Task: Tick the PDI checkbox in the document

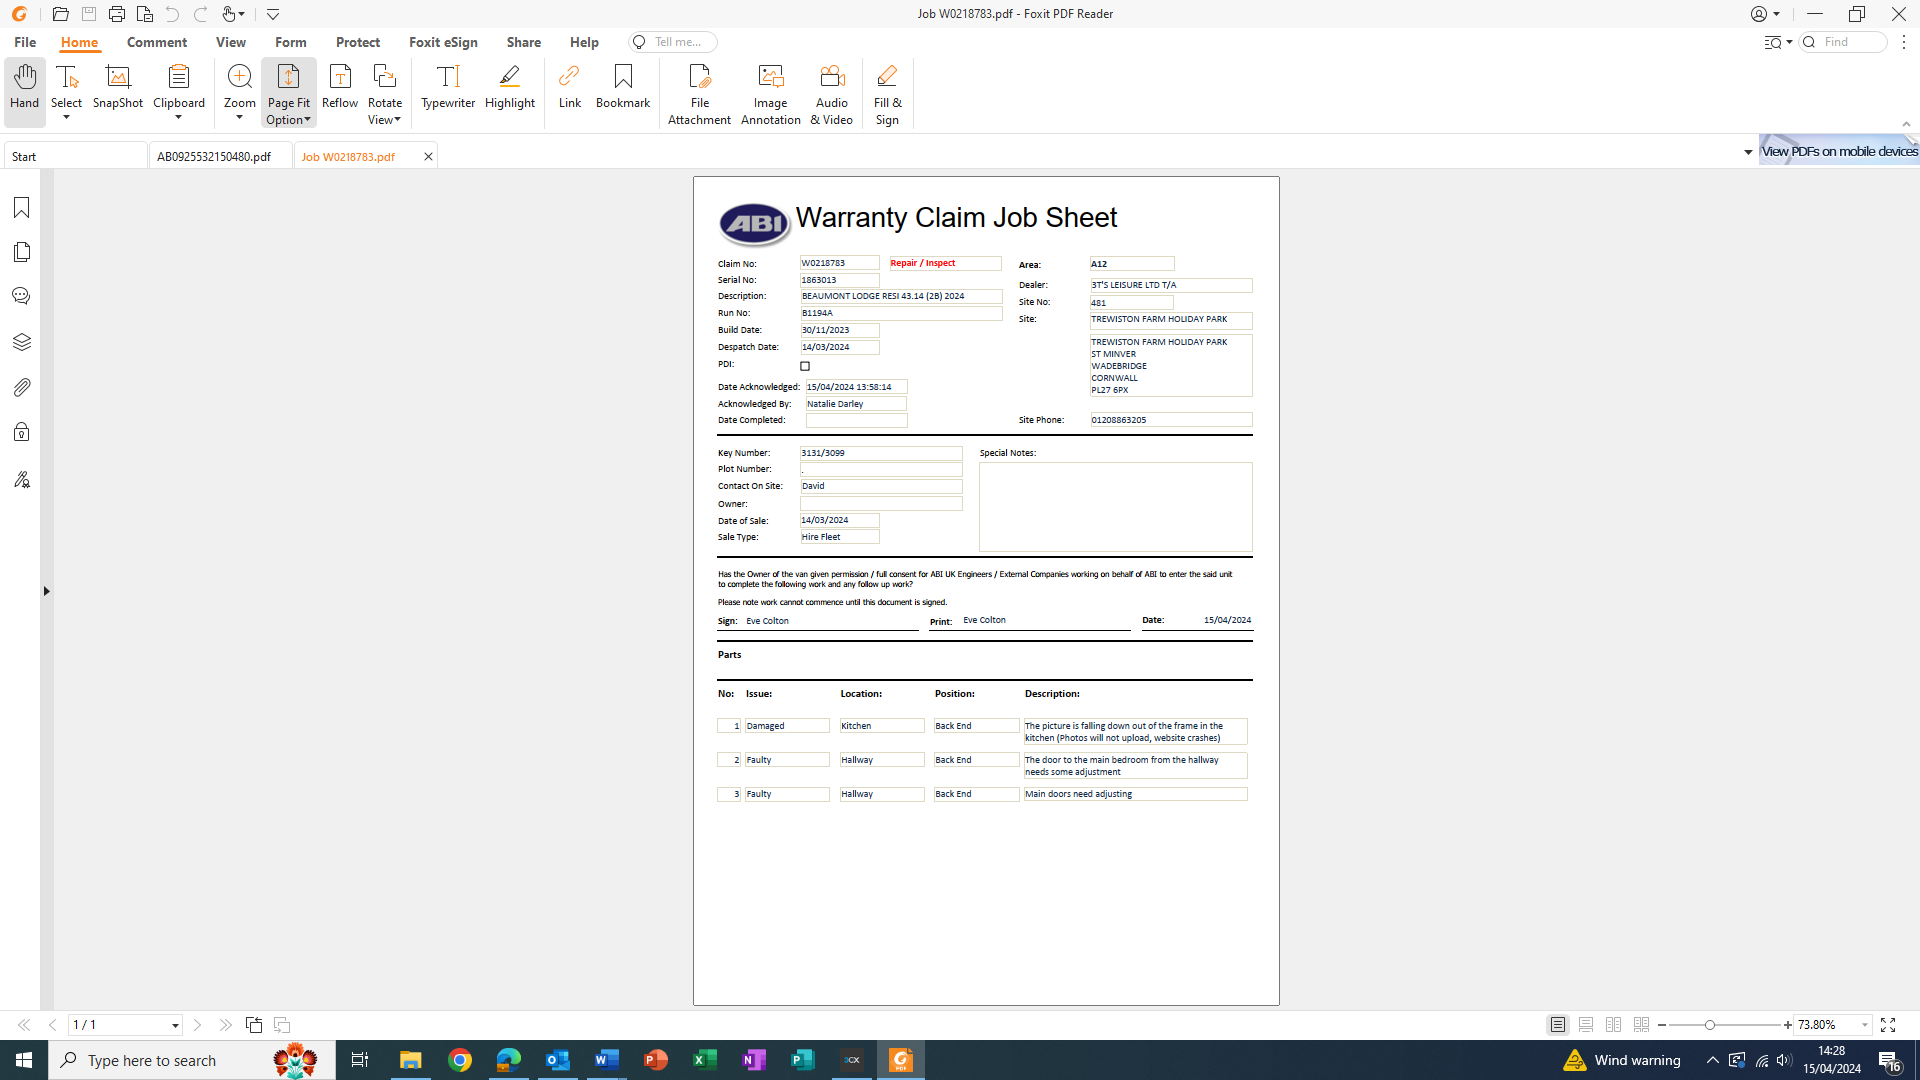Action: pyautogui.click(x=805, y=366)
